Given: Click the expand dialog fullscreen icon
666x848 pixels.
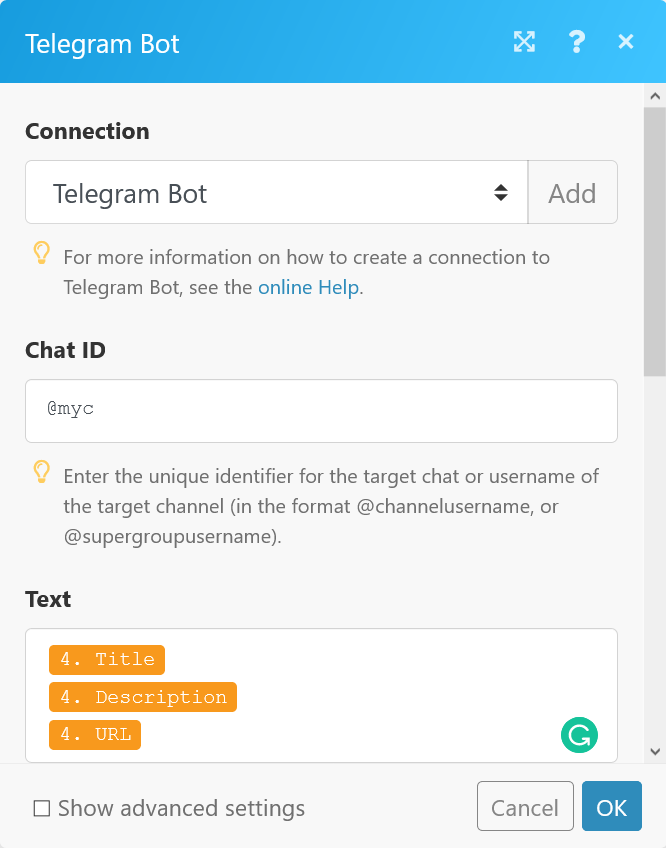Looking at the screenshot, I should click(x=524, y=42).
